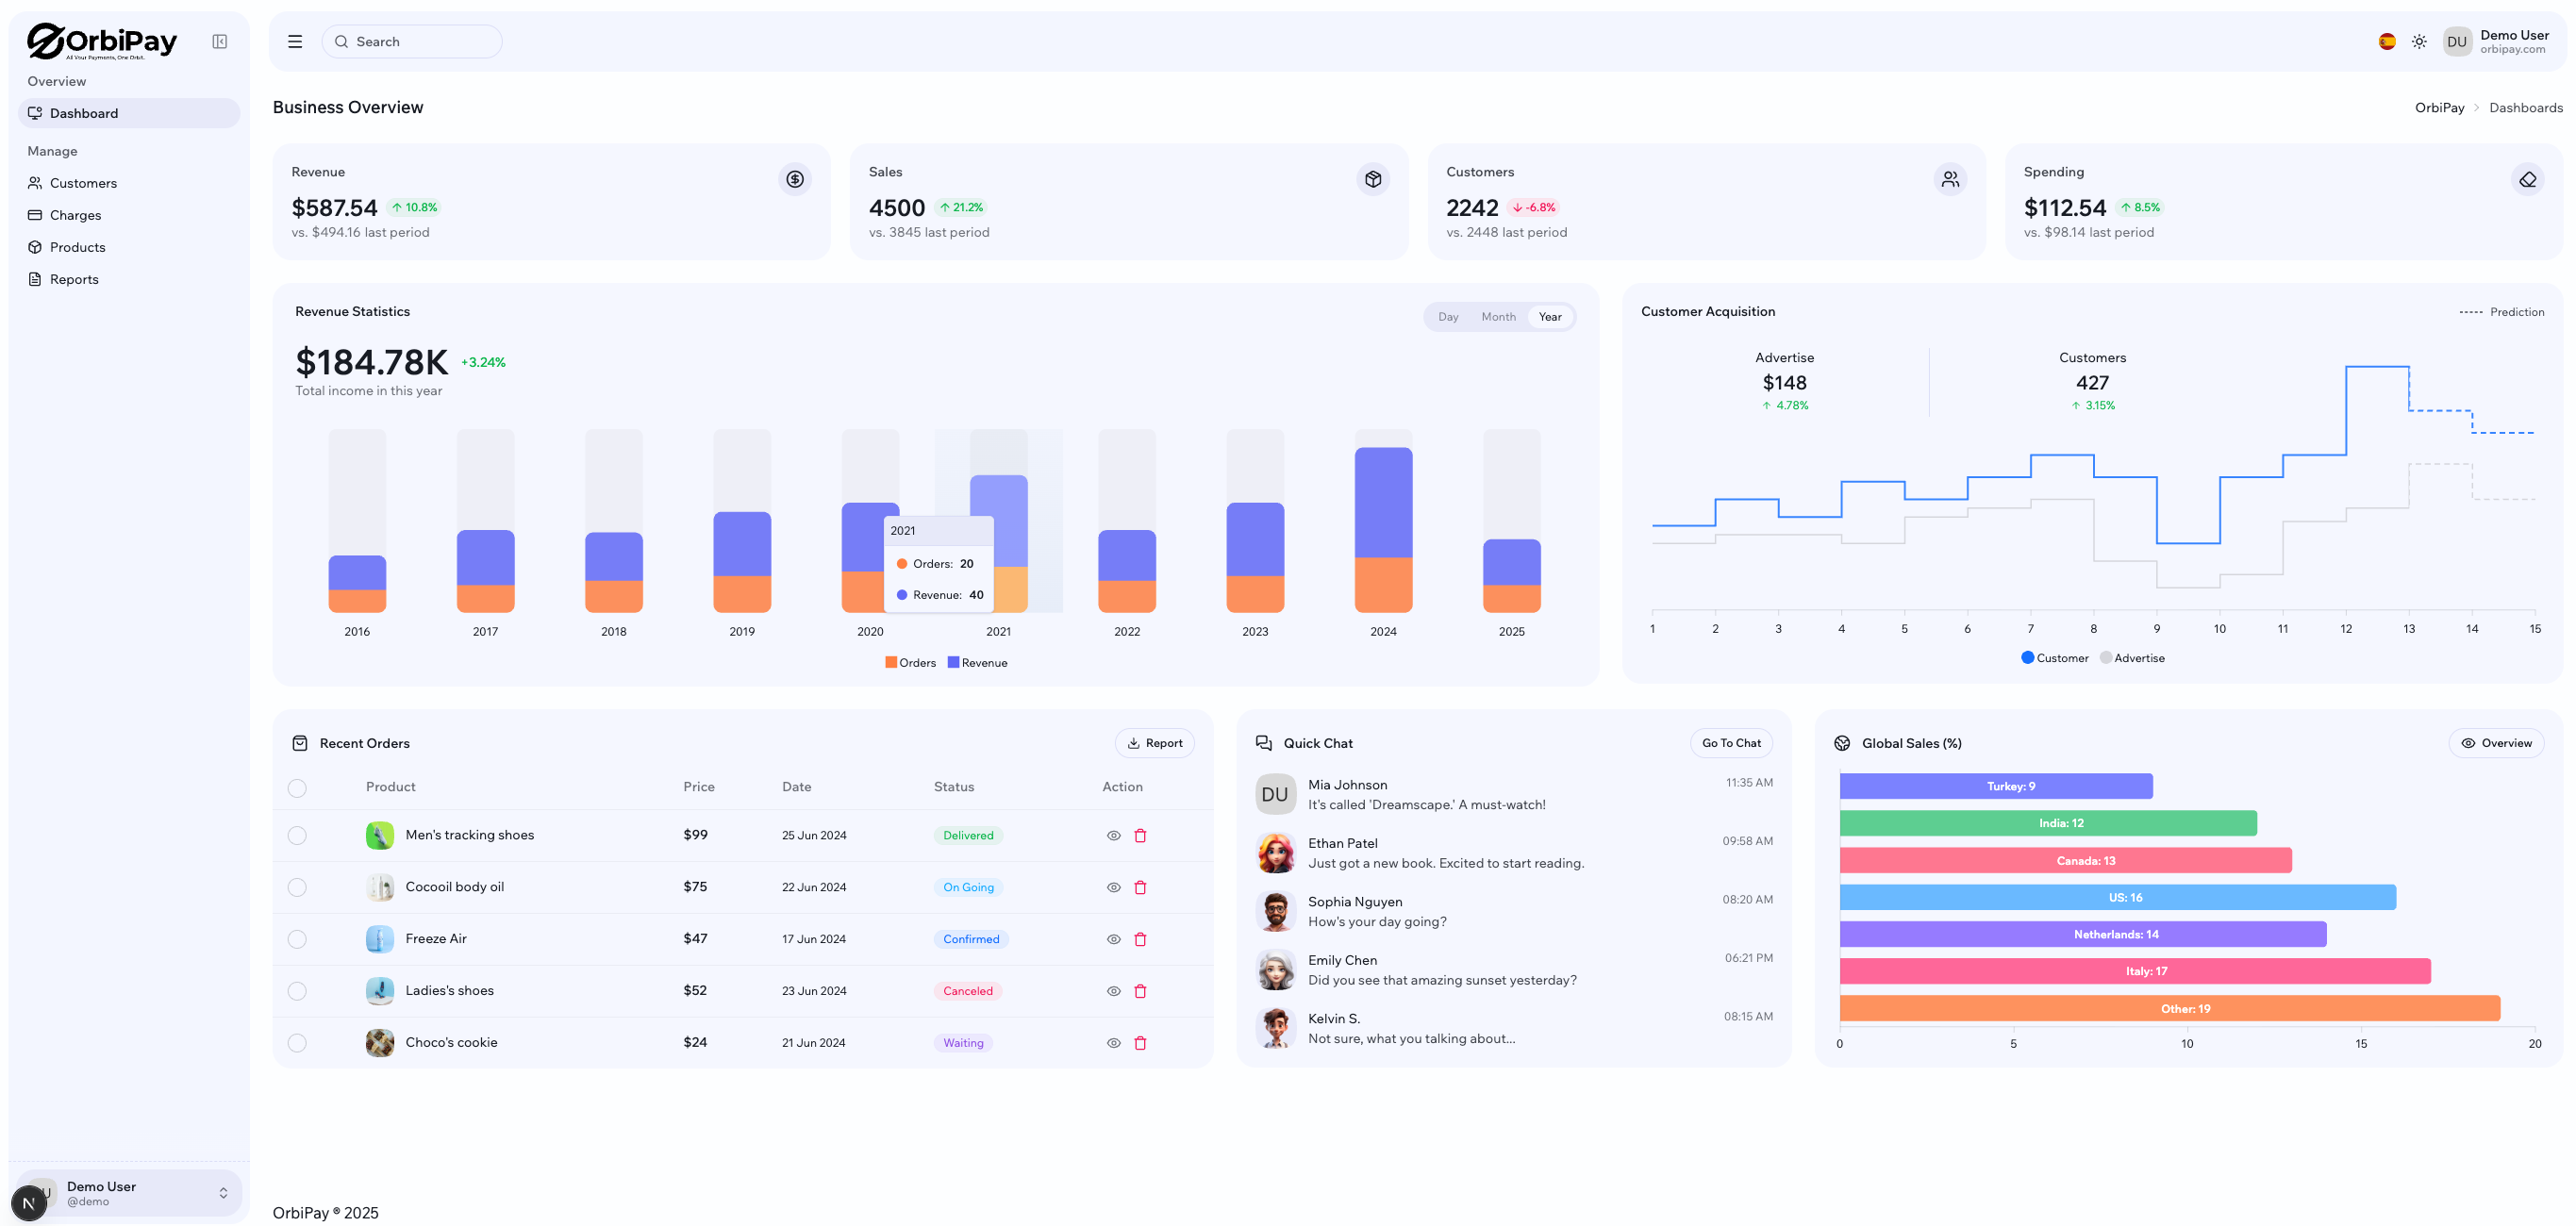This screenshot has height=1226, width=2576.
Task: Select the Products icon in the sidebar
Action: [35, 247]
